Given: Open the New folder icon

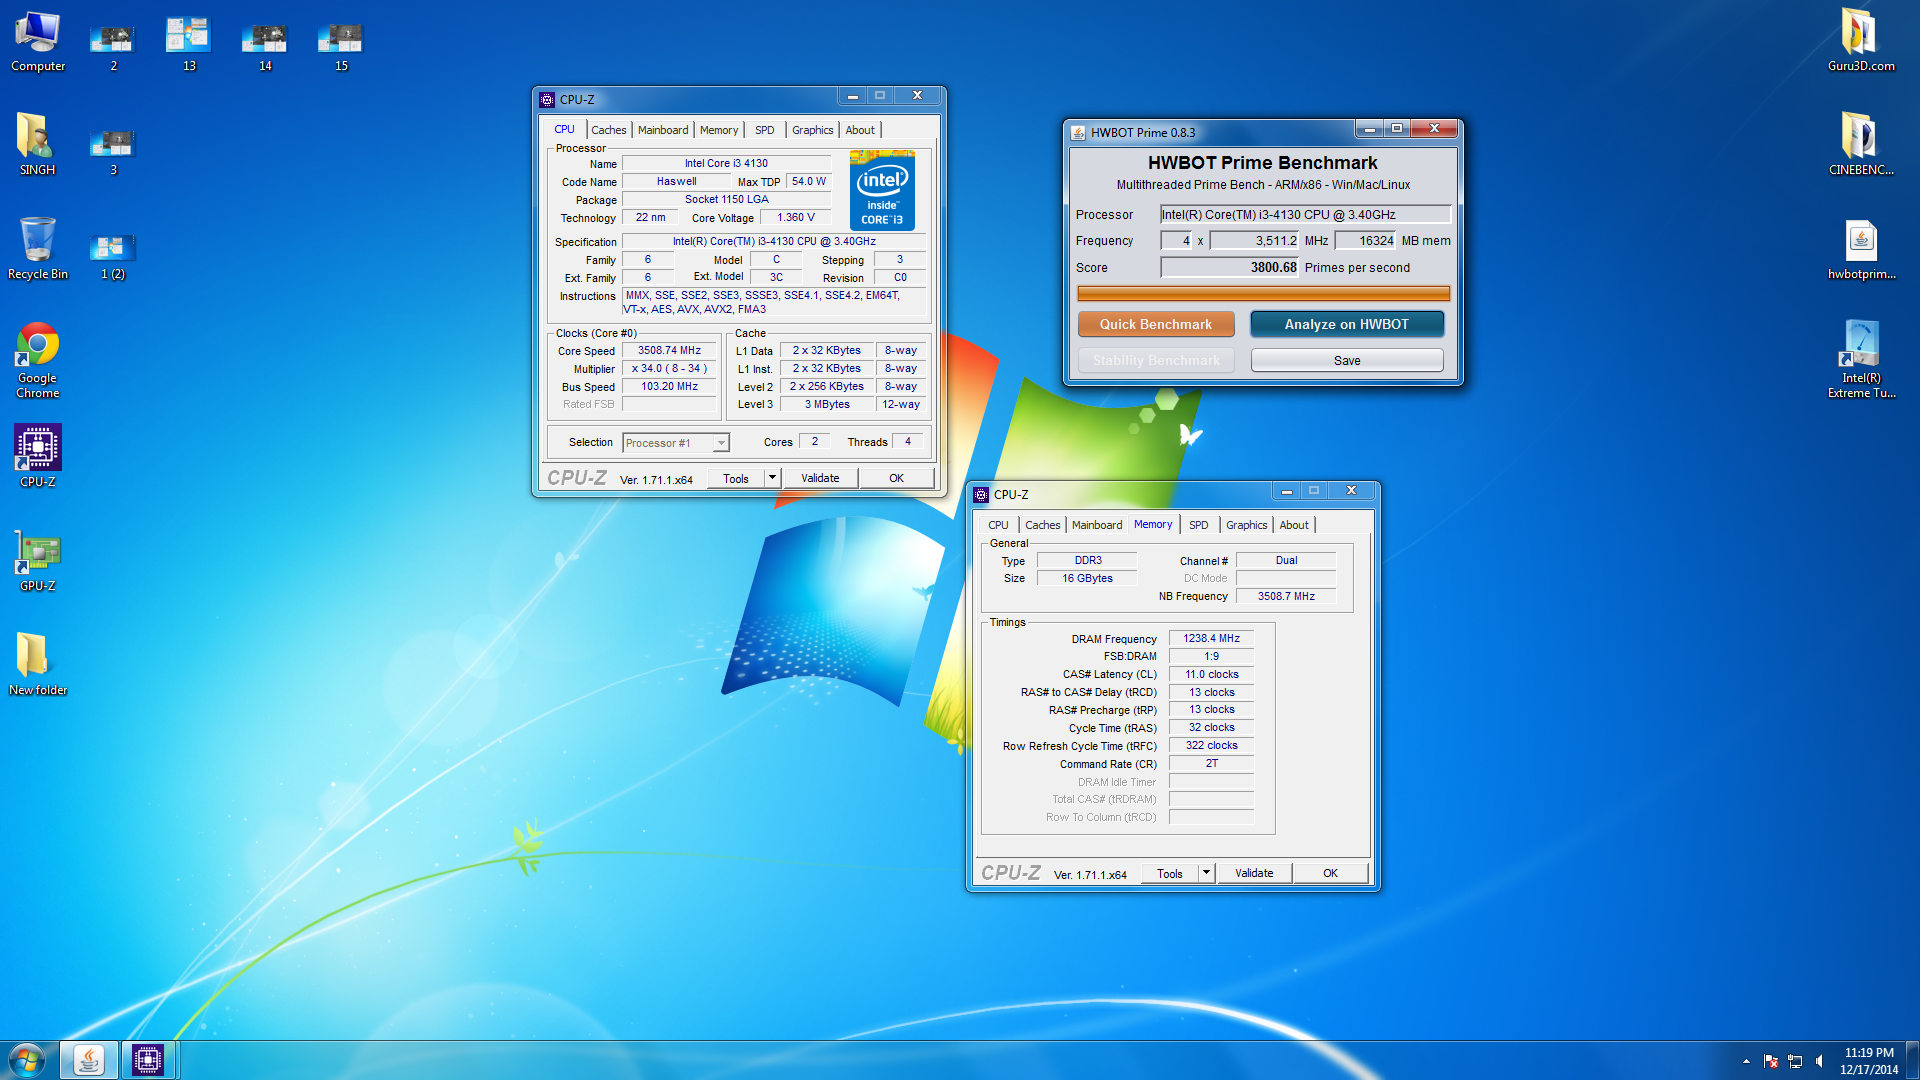Looking at the screenshot, I should (38, 664).
